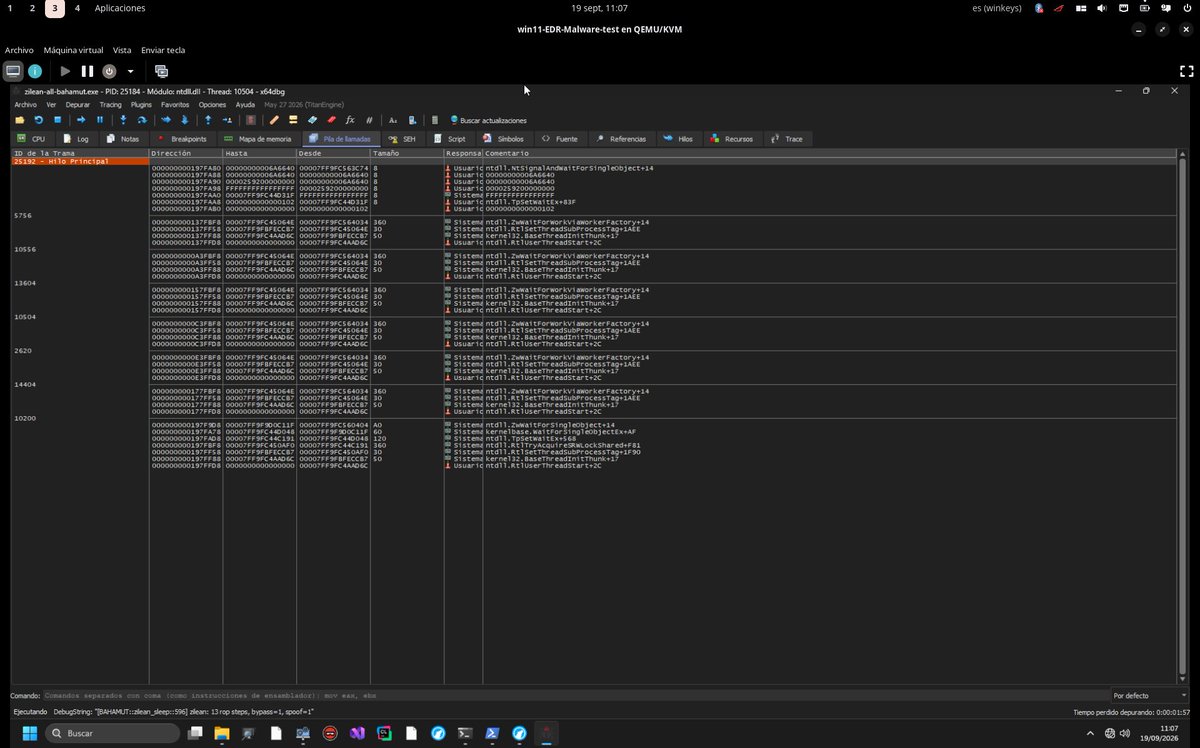Image resolution: width=1200 pixels, height=748 pixels.
Task: Open the Depurar menu
Action: coord(77,104)
